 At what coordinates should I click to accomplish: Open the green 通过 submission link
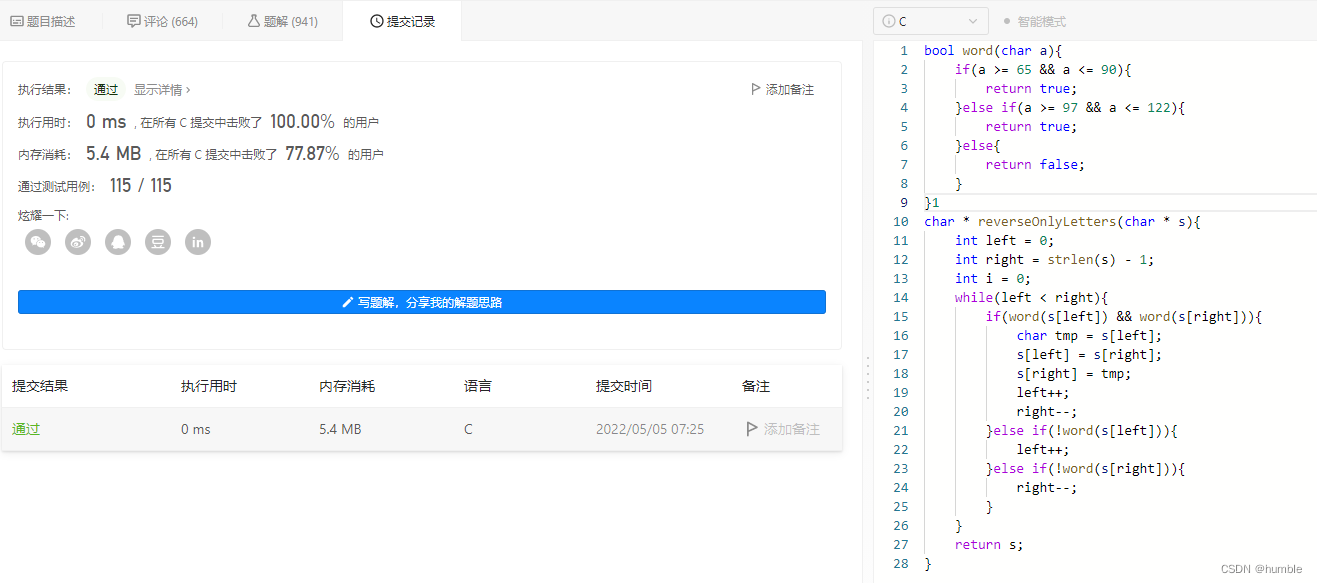[x=26, y=429]
